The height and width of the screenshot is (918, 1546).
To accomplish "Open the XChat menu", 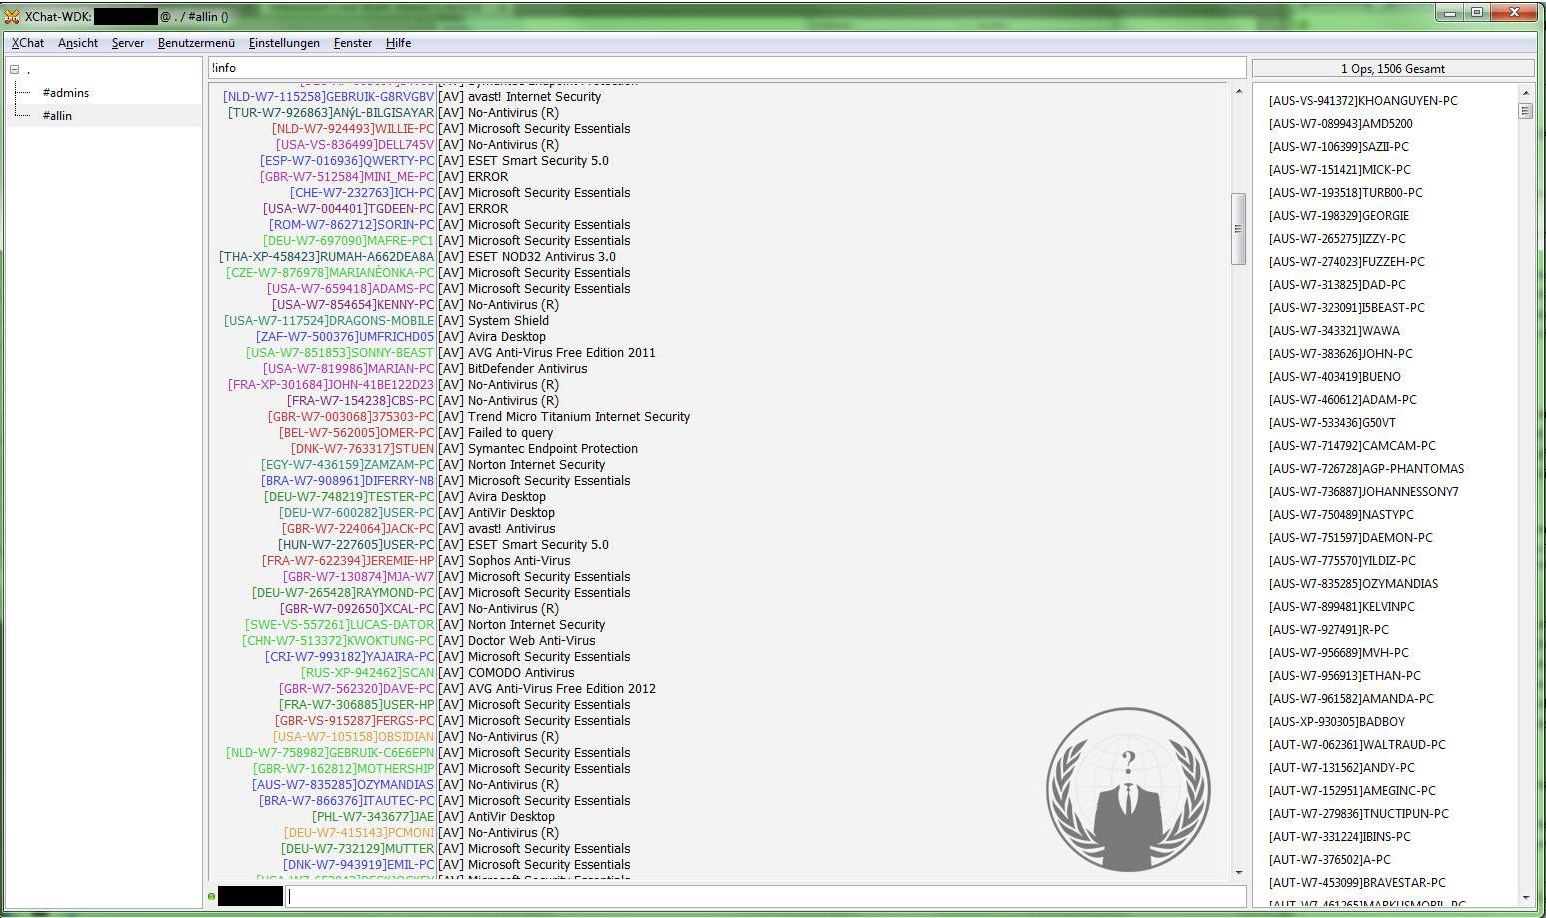I will click(x=28, y=43).
